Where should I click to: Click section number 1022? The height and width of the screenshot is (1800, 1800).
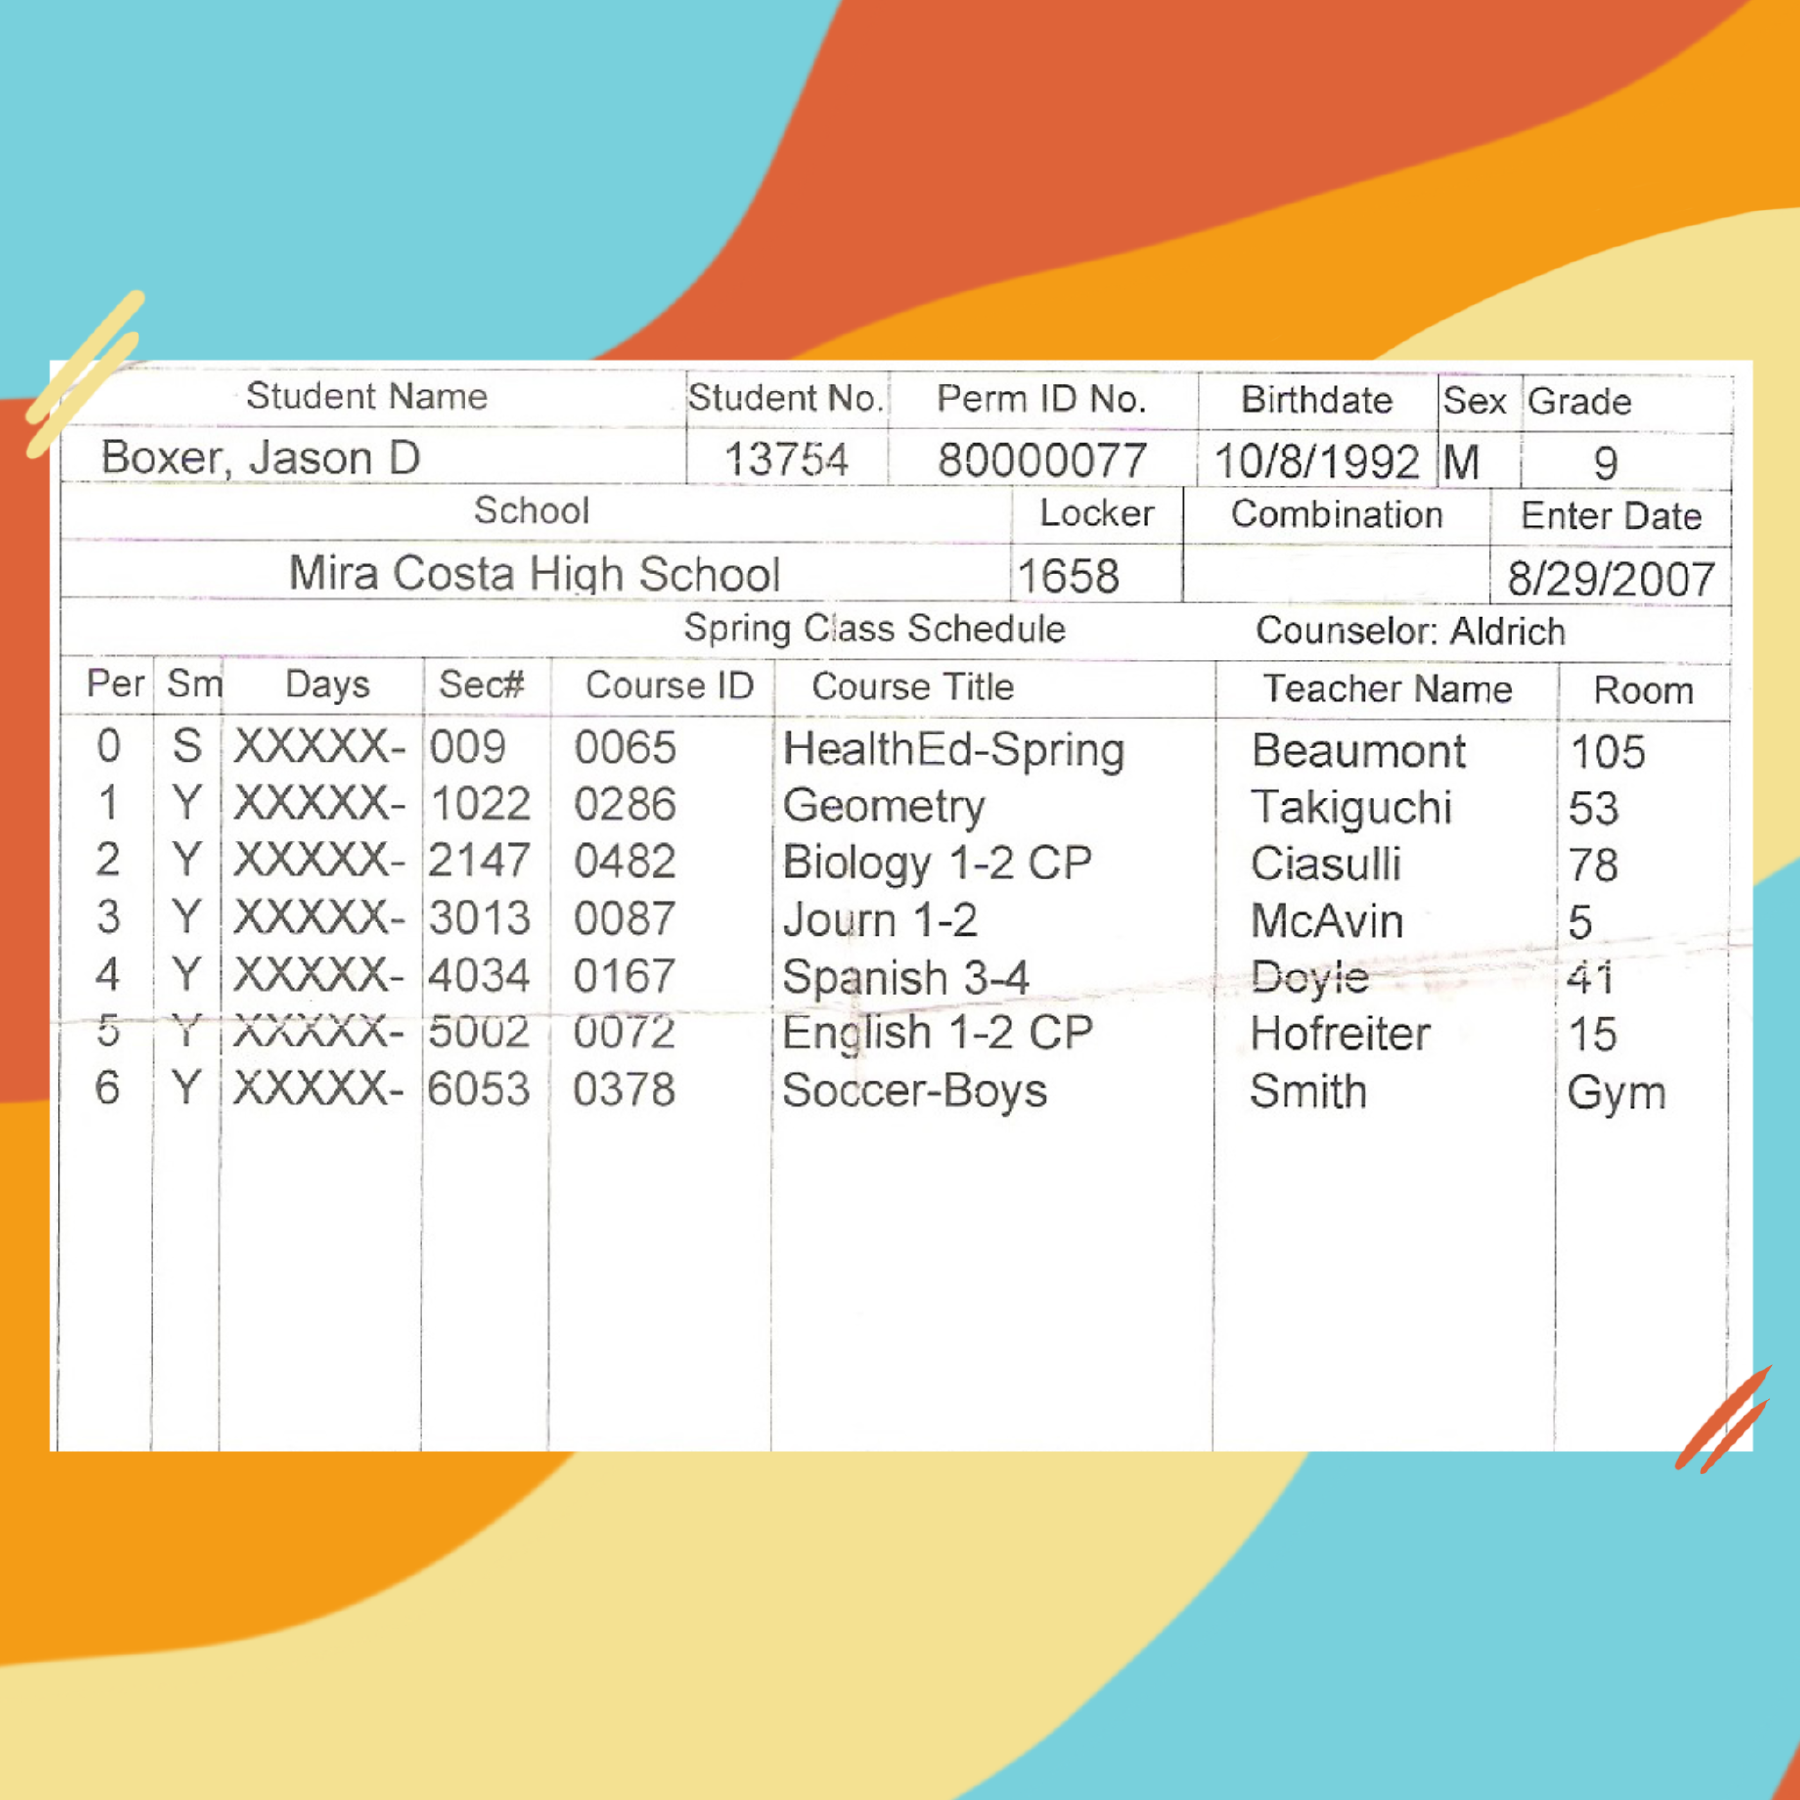(480, 804)
